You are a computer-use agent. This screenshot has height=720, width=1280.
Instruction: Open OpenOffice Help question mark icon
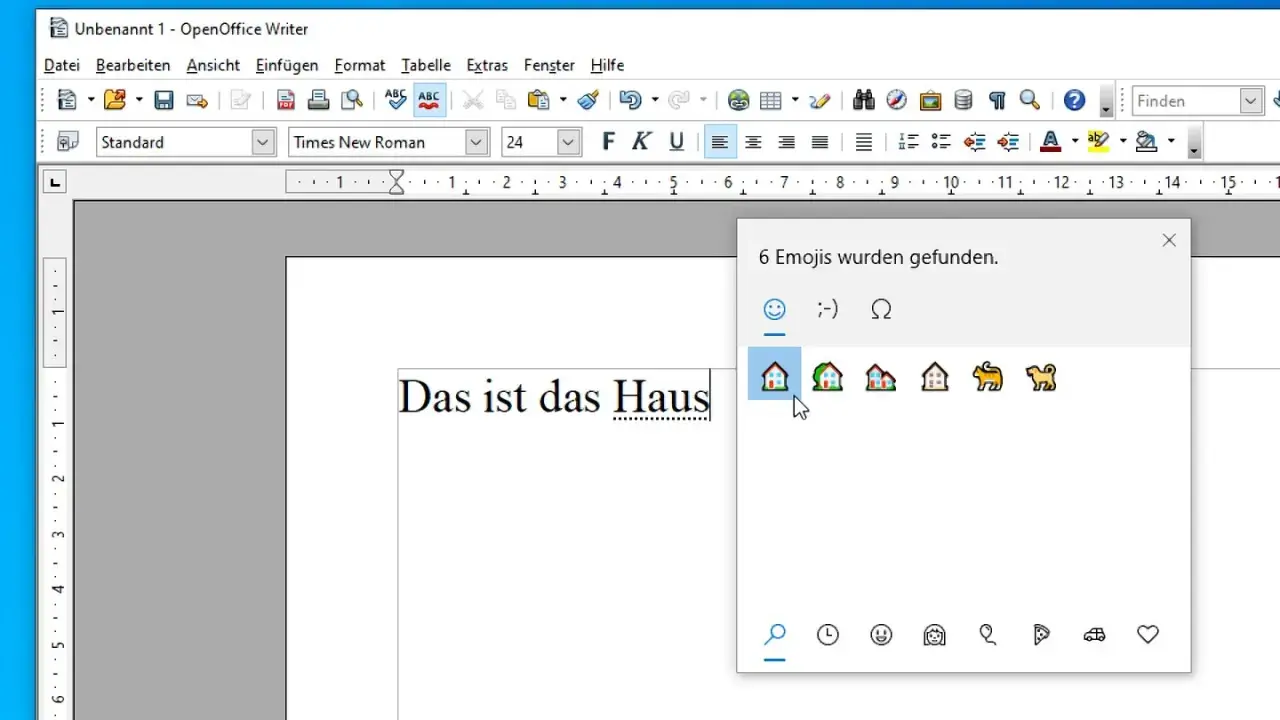pos(1074,100)
